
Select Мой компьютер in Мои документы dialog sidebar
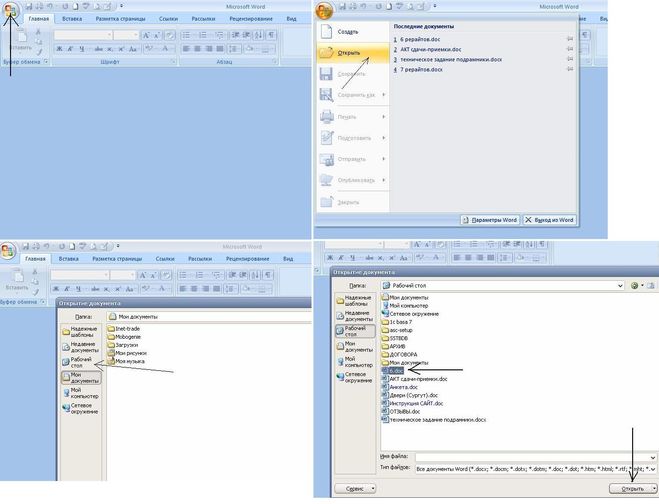pos(81,393)
